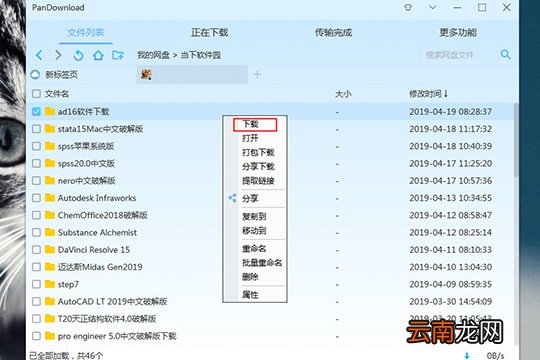Check the AutoCAD LT 2019中文破解版 checkbox
The width and height of the screenshot is (540, 360).
coord(36,301)
